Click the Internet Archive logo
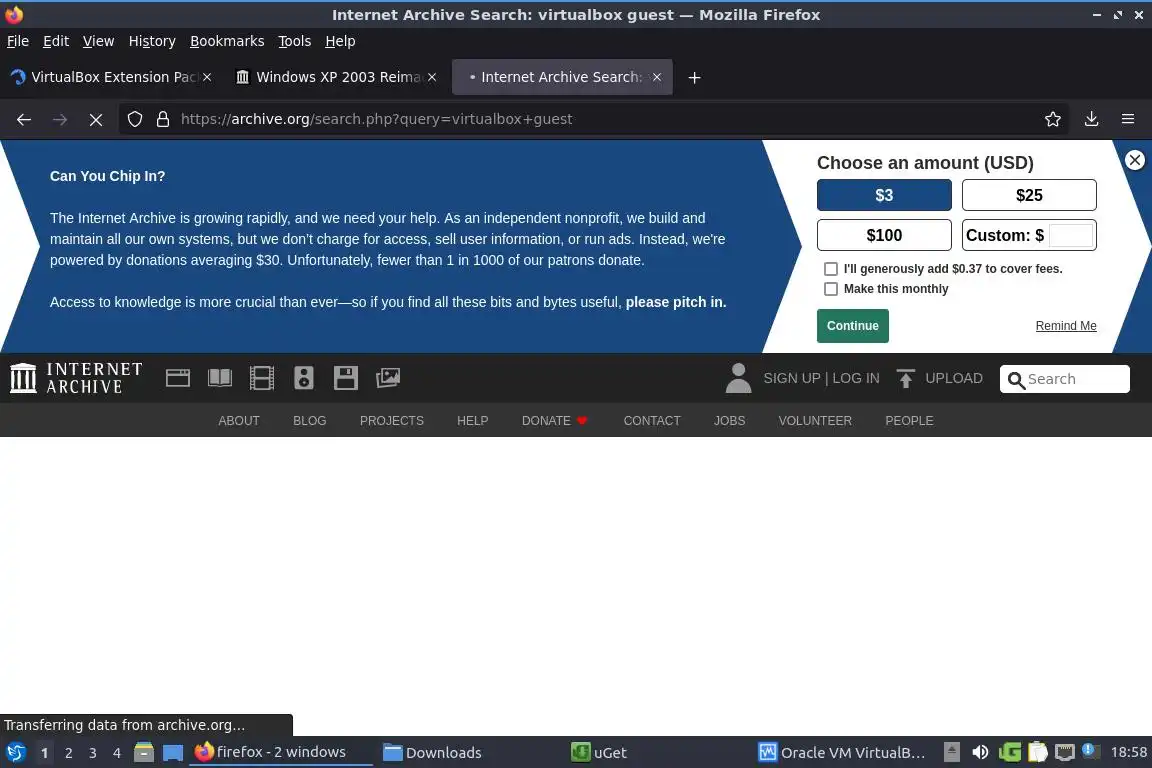The image size is (1152, 768). [x=76, y=378]
